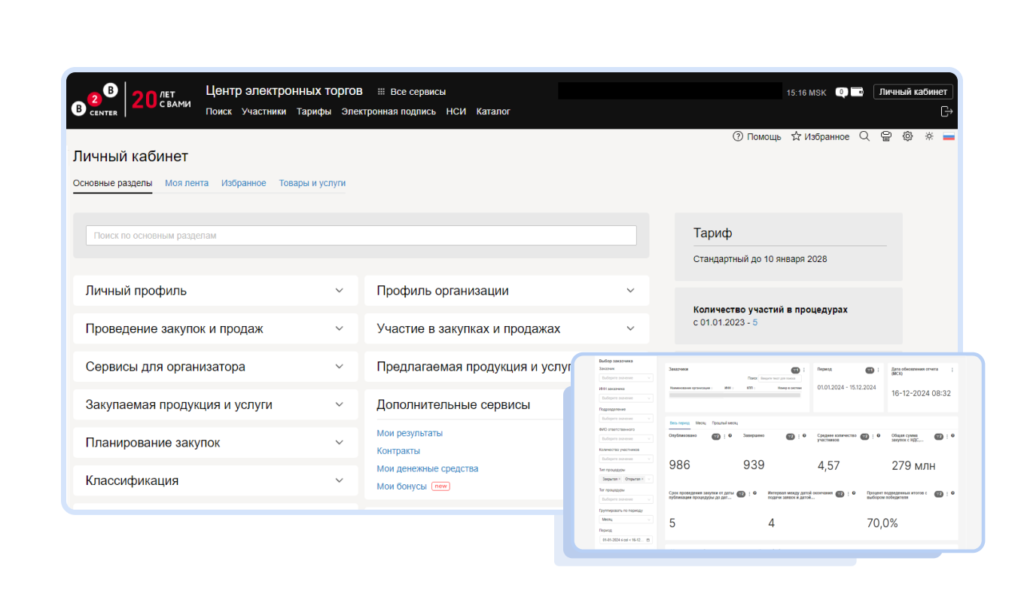
Task: Open the Подразделение dropdown in dashboard filters
Action: click(x=626, y=418)
